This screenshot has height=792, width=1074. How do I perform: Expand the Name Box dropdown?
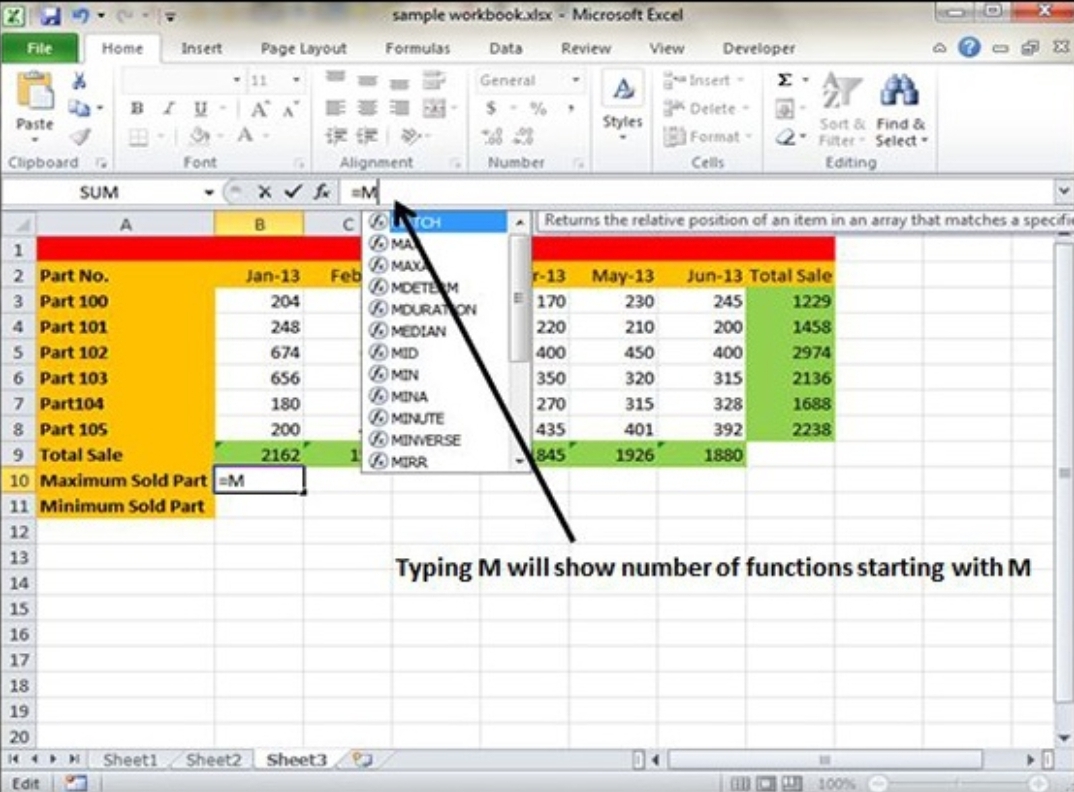coord(209,193)
